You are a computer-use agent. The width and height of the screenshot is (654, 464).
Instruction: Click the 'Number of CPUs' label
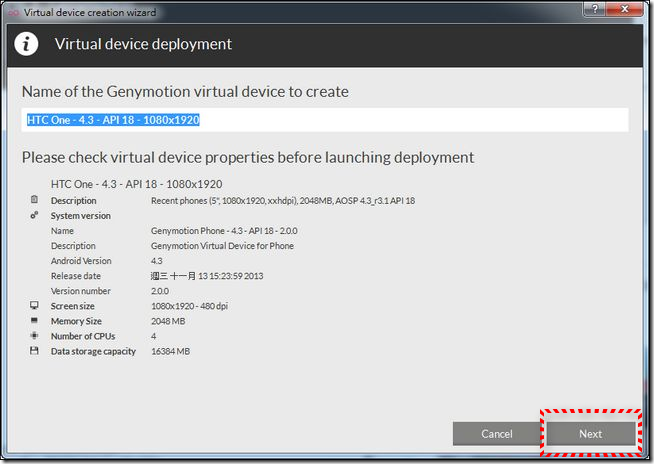[x=83, y=336]
